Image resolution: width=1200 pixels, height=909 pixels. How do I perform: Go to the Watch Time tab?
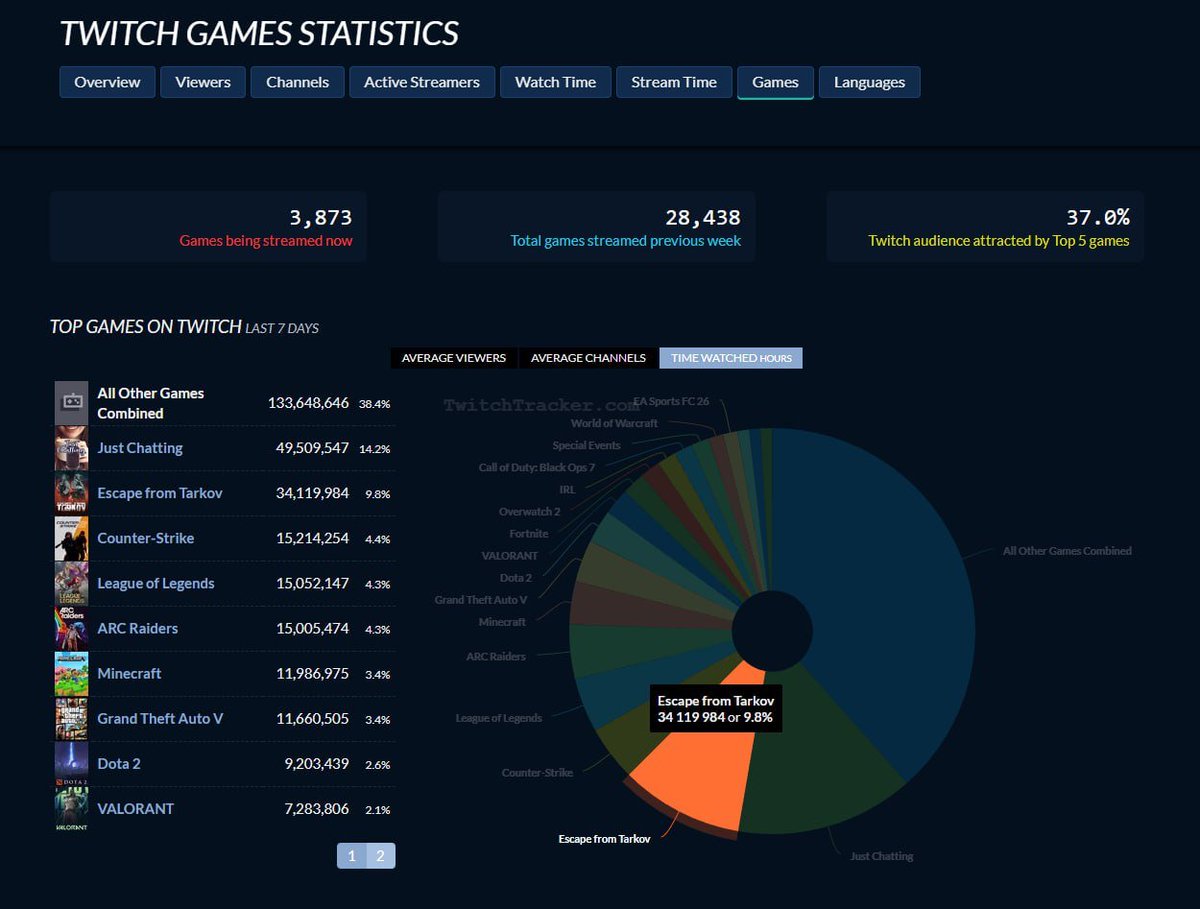[555, 82]
